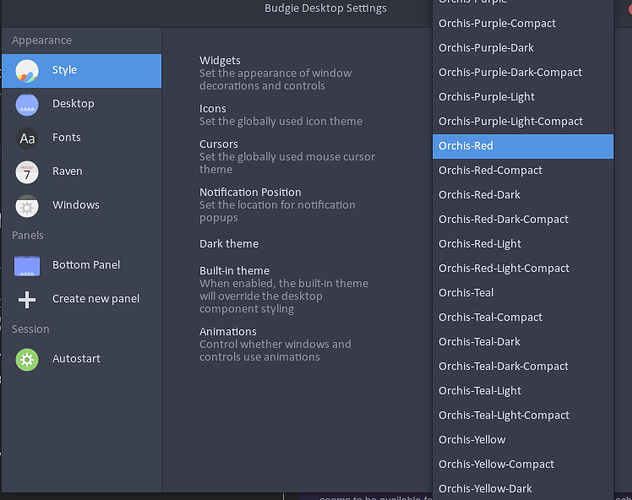Click the Icons setting label
The height and width of the screenshot is (500, 632).
click(212, 109)
